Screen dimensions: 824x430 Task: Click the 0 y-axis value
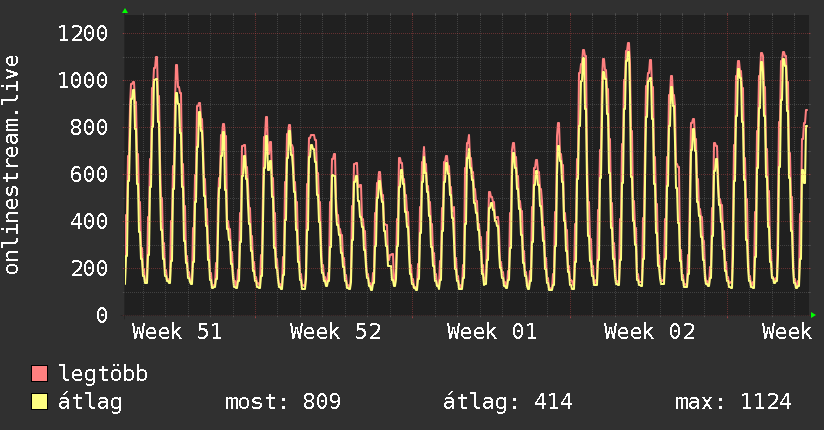[101, 315]
